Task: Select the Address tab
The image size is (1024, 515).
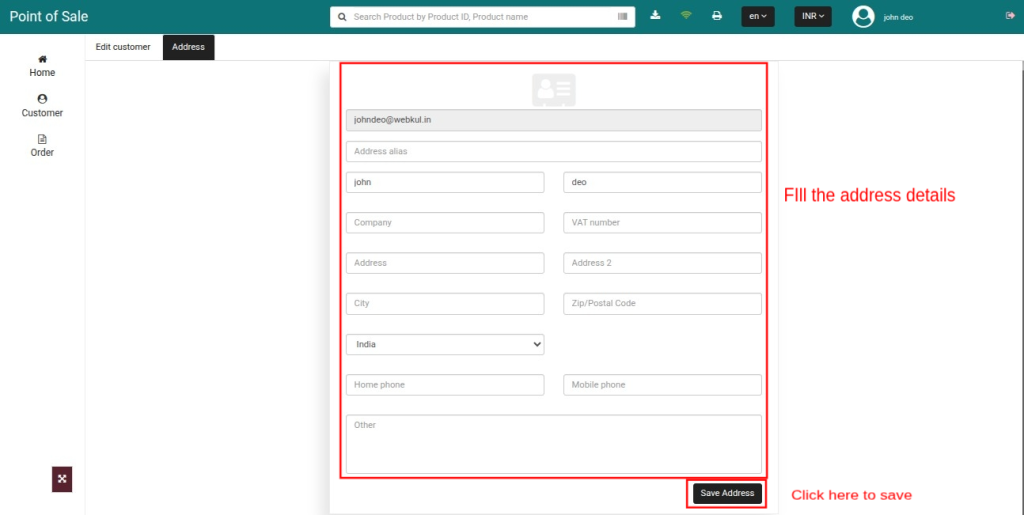Action: (188, 47)
